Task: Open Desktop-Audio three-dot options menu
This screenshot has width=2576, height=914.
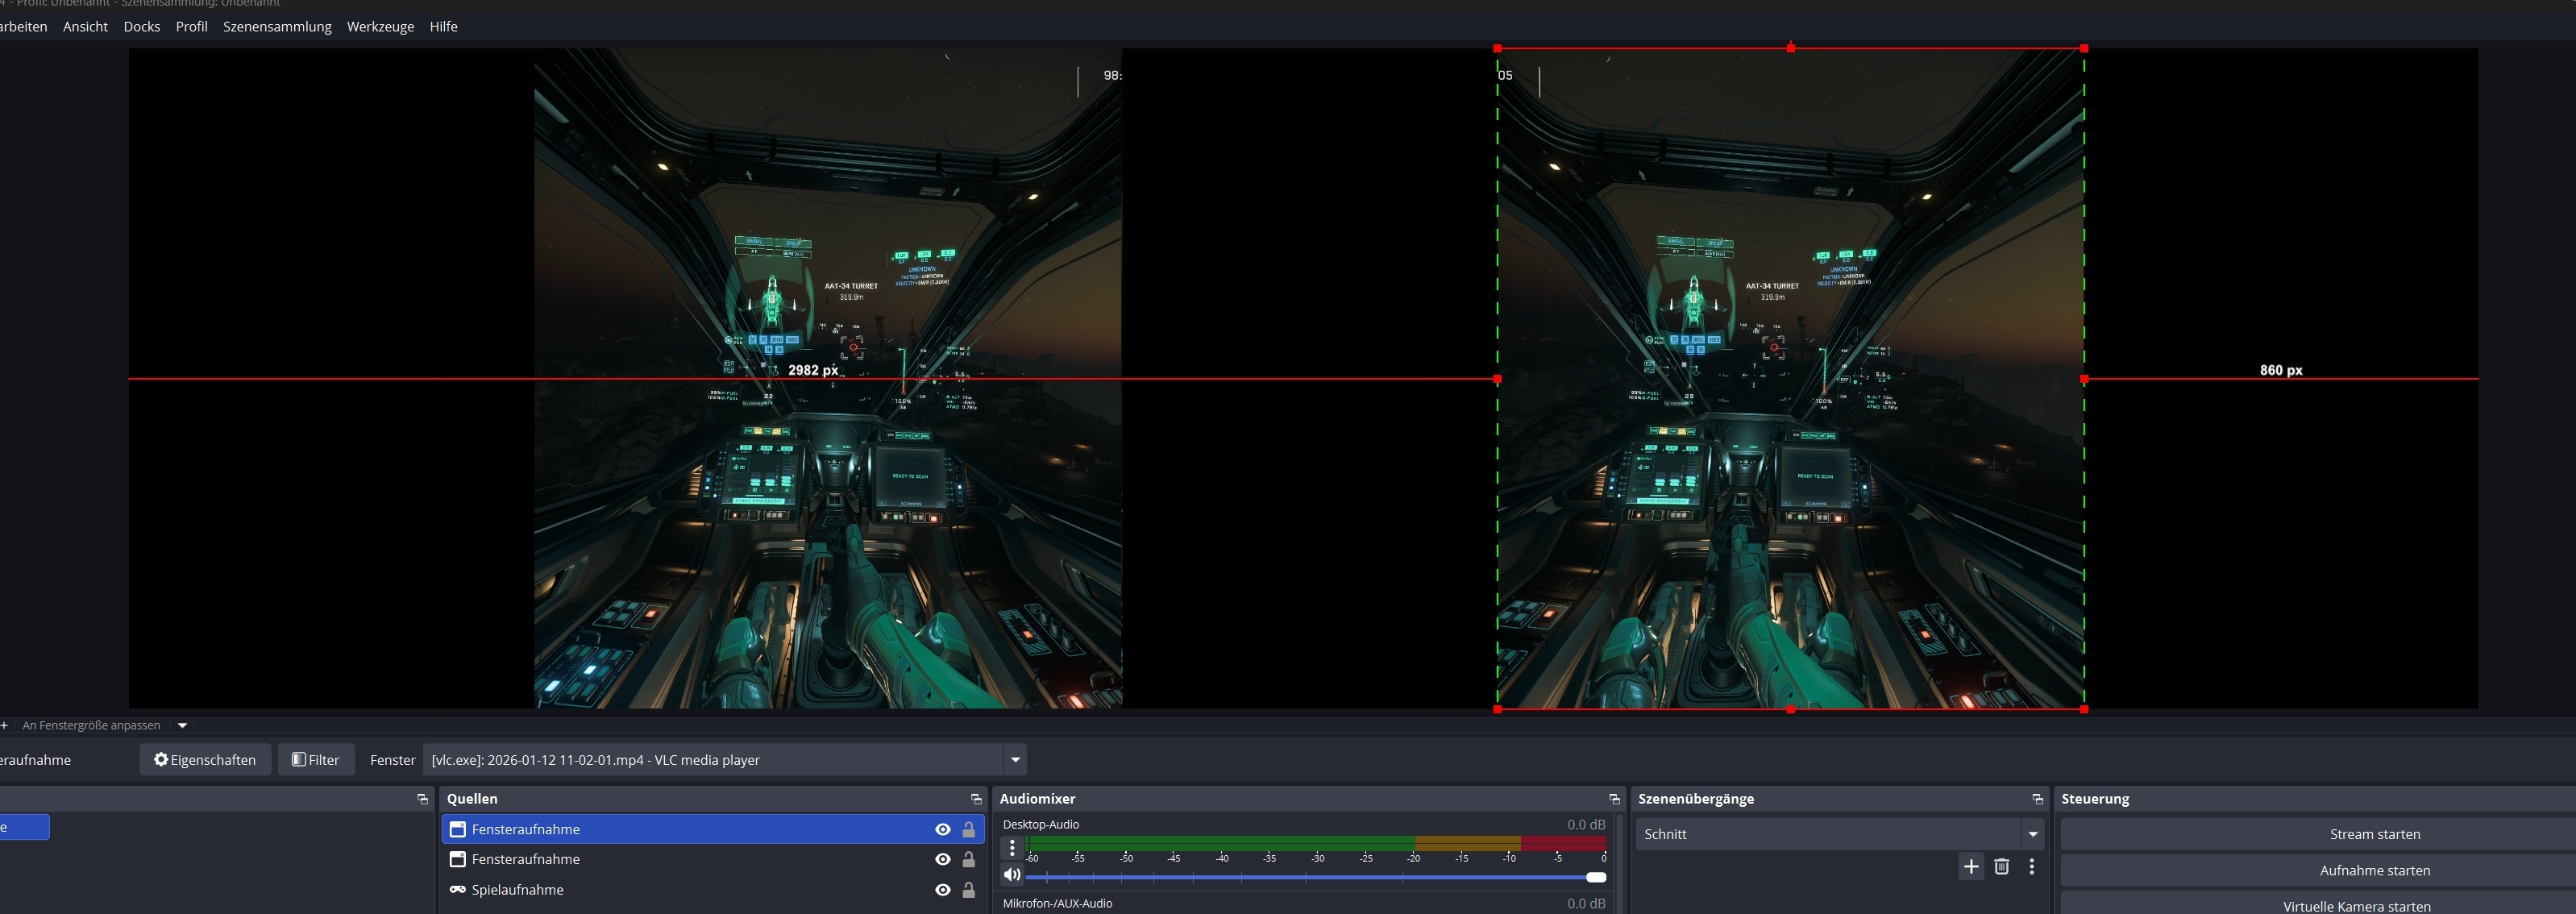Action: point(1012,848)
